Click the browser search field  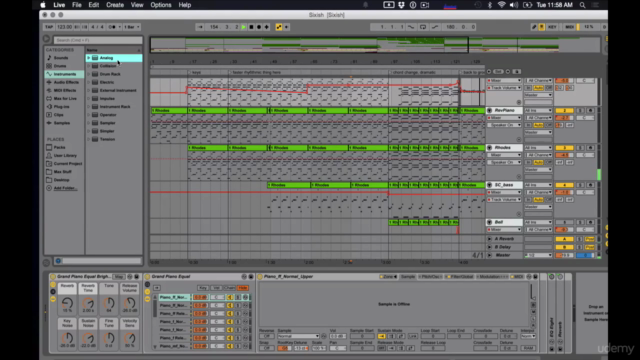click(x=98, y=40)
